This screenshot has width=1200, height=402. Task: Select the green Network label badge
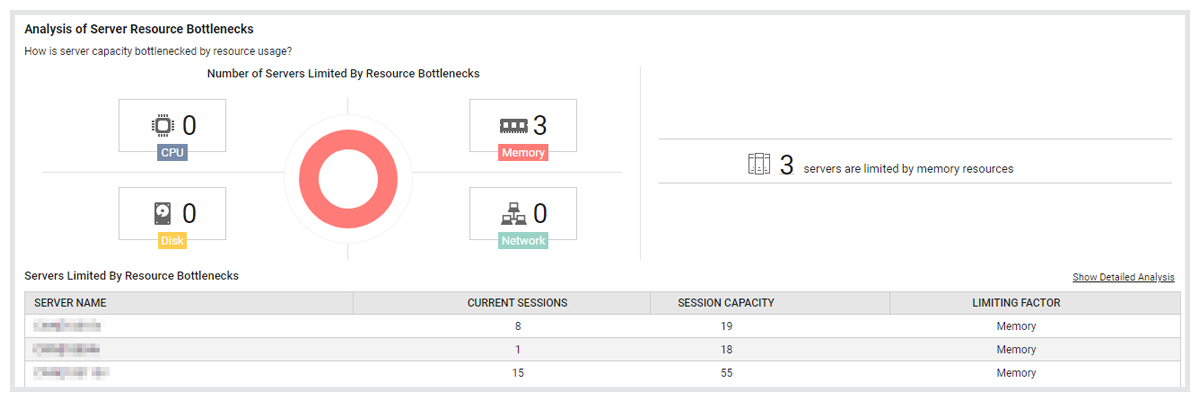click(x=524, y=240)
